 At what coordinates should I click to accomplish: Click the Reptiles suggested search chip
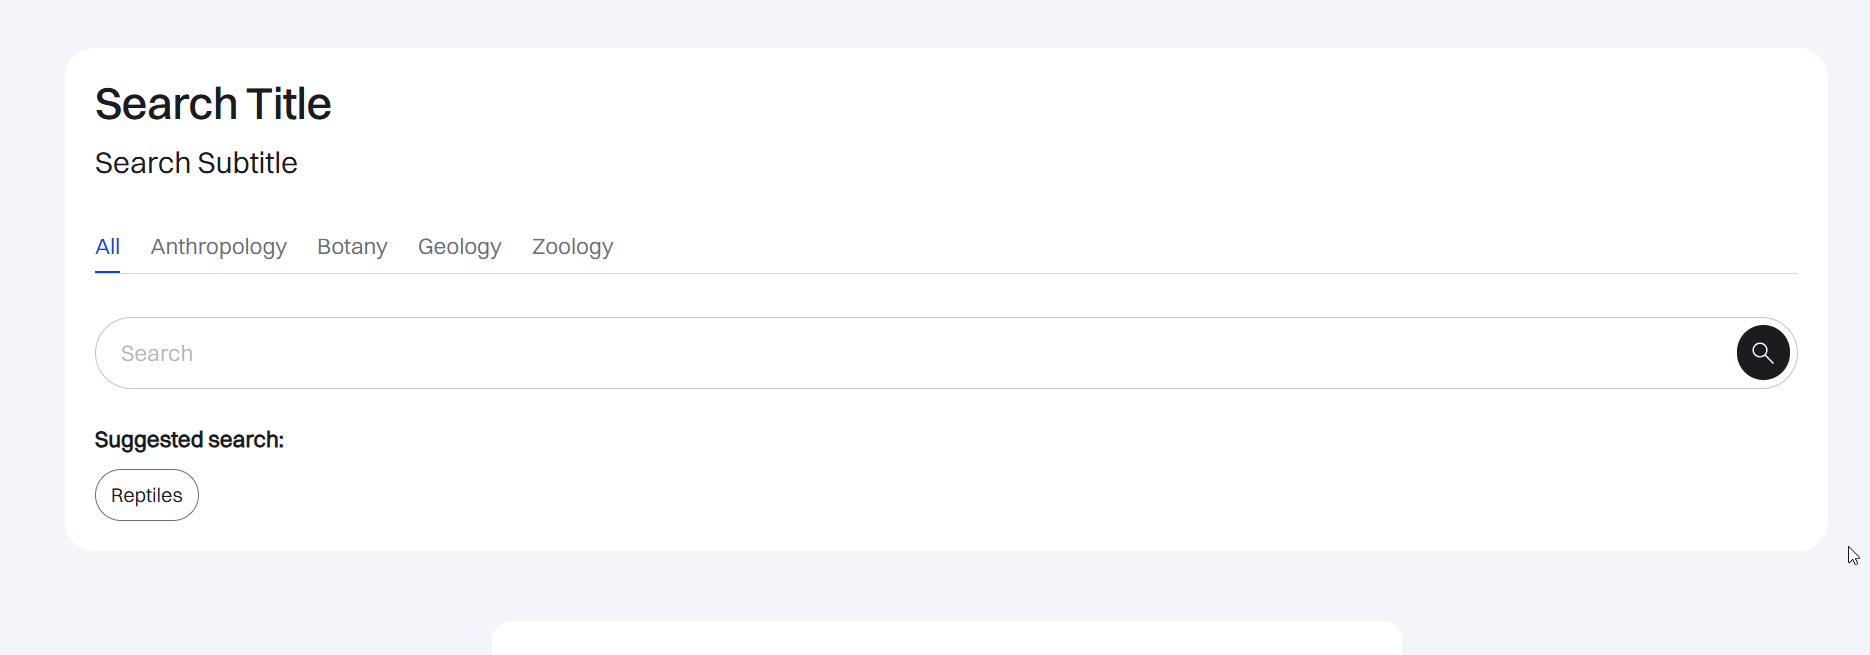(x=147, y=495)
